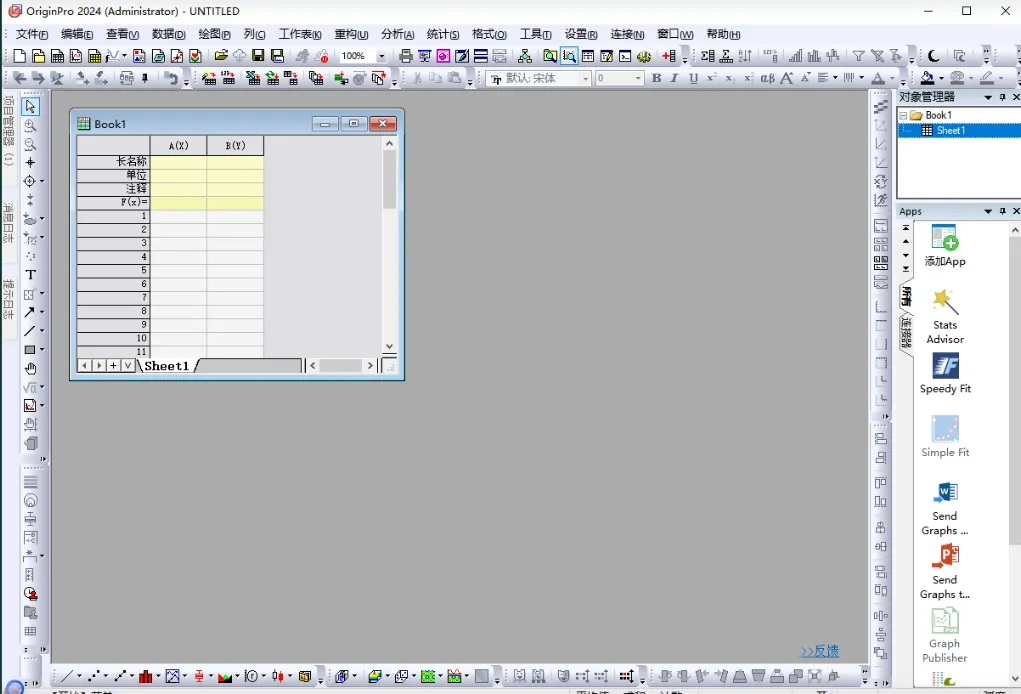1021x694 pixels.
Task: Click the column plot icon in bottom toolbar
Action: (146, 676)
